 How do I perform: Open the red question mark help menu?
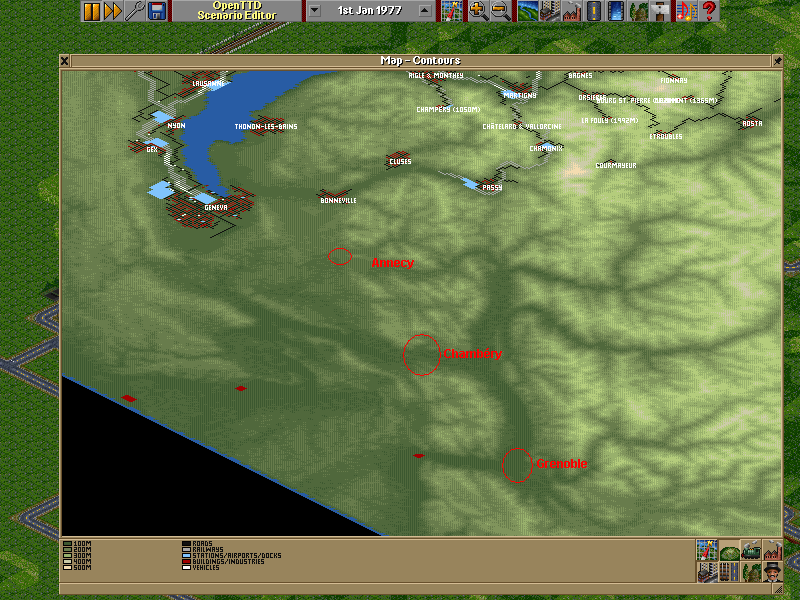pyautogui.click(x=709, y=11)
